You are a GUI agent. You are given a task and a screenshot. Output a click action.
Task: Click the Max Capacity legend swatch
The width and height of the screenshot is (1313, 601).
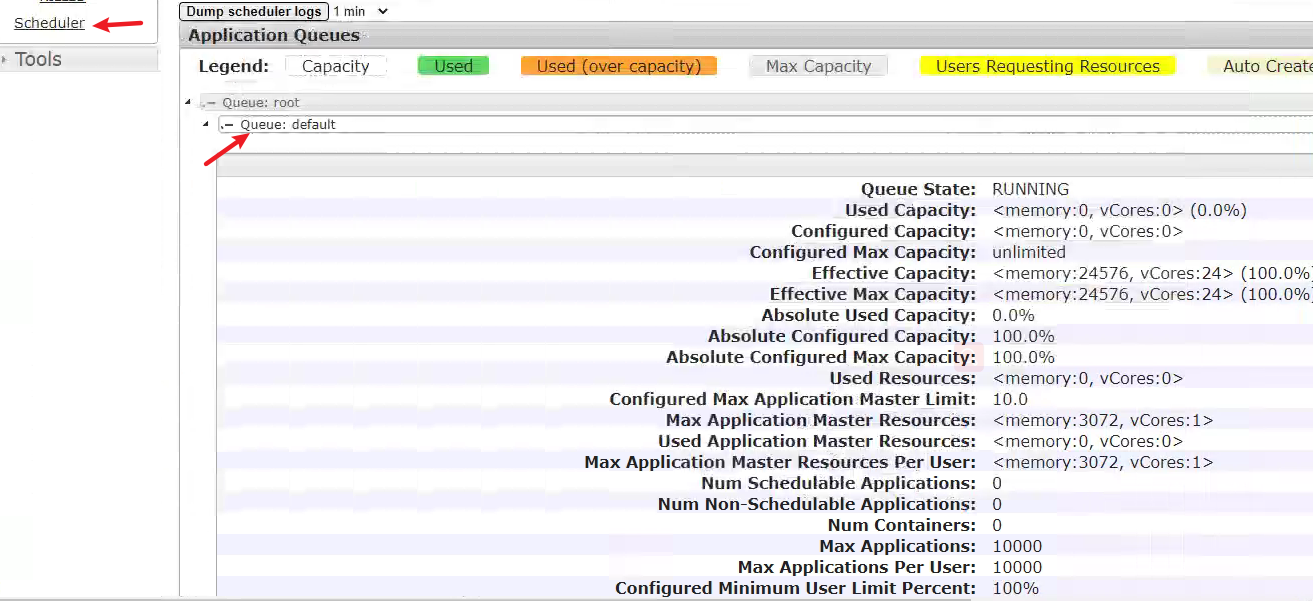click(818, 66)
